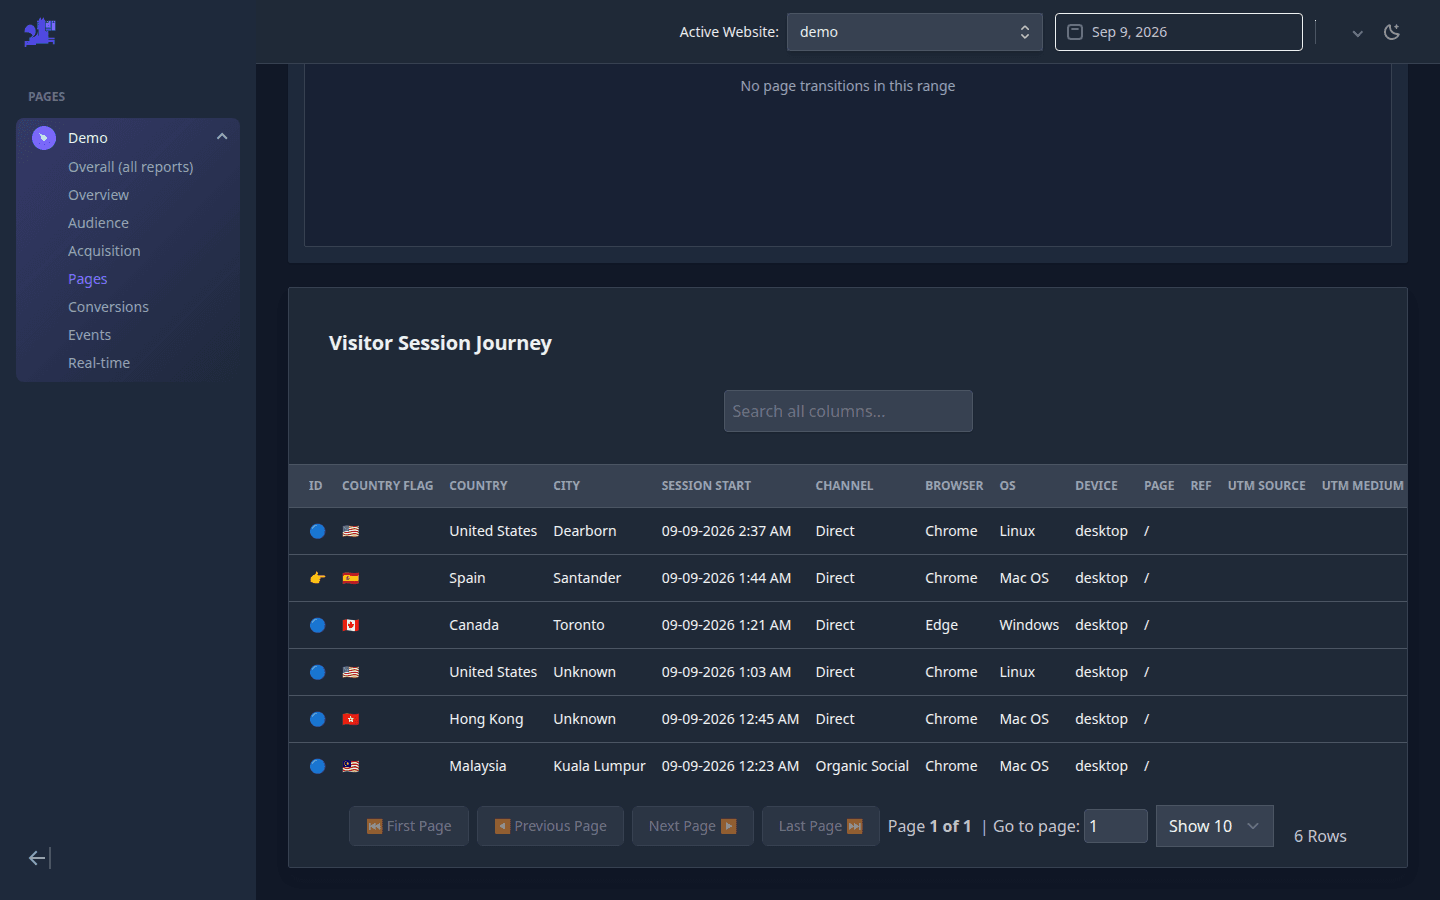Image resolution: width=1440 pixels, height=900 pixels.
Task: Select the Santander city cell
Action: pyautogui.click(x=587, y=578)
